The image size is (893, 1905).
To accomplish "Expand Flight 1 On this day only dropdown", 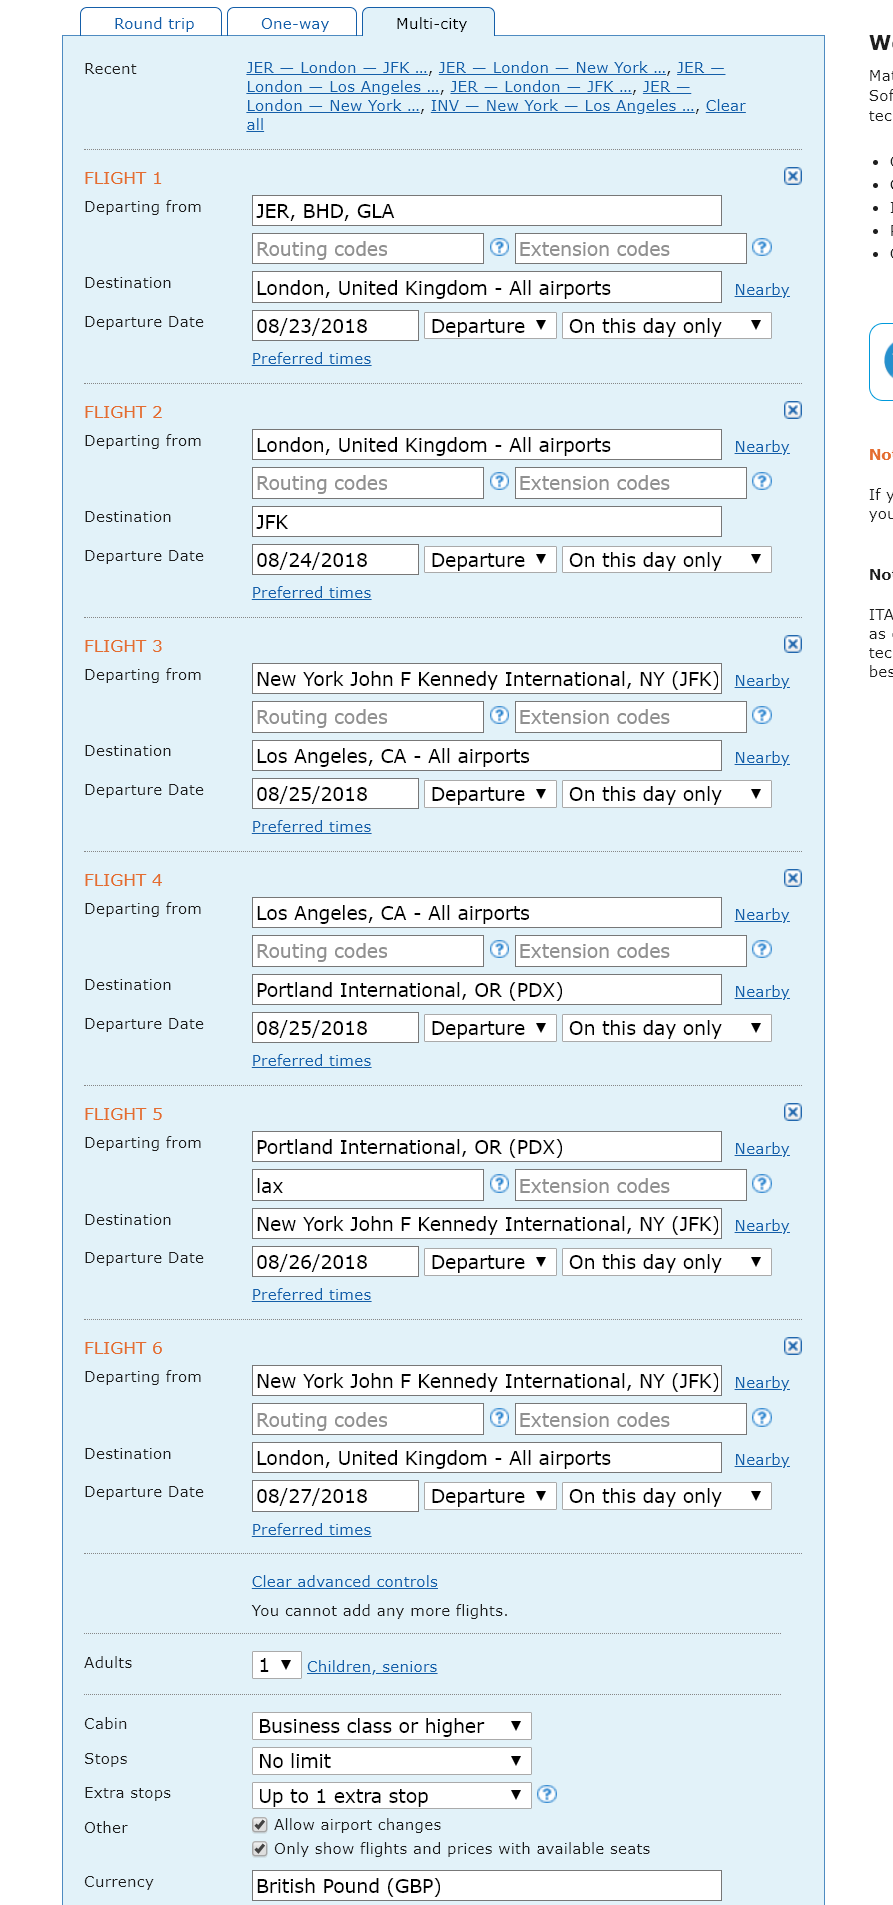I will pyautogui.click(x=666, y=326).
